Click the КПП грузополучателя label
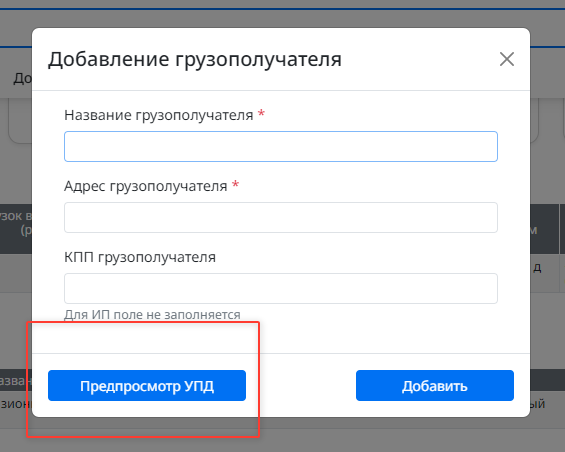The image size is (565, 452). (x=140, y=257)
